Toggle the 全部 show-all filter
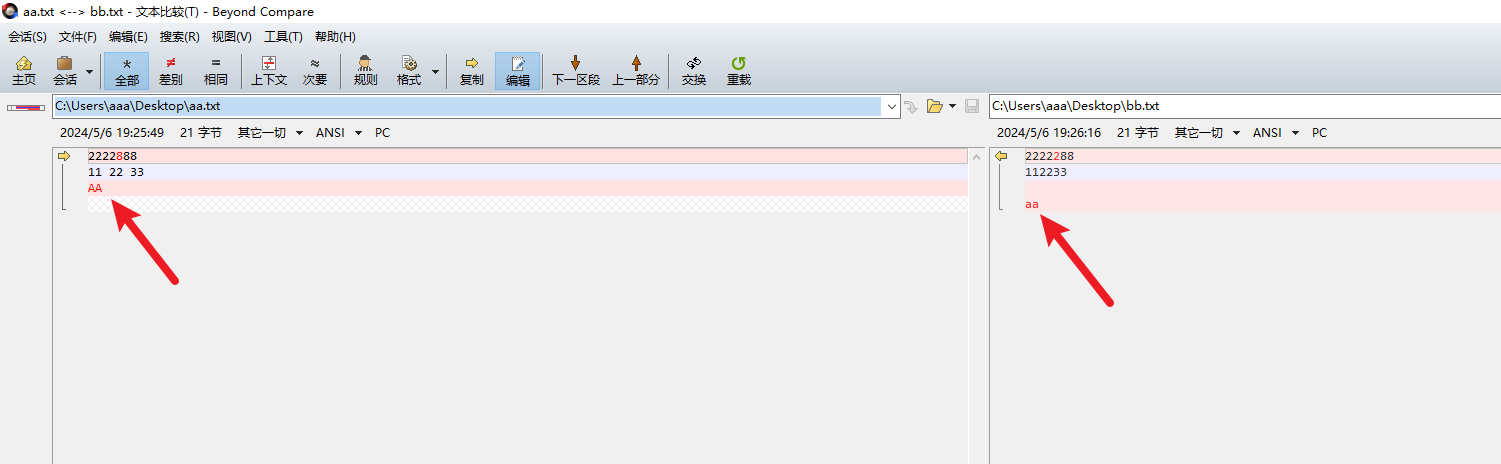This screenshot has height=464, width=1501. 127,71
